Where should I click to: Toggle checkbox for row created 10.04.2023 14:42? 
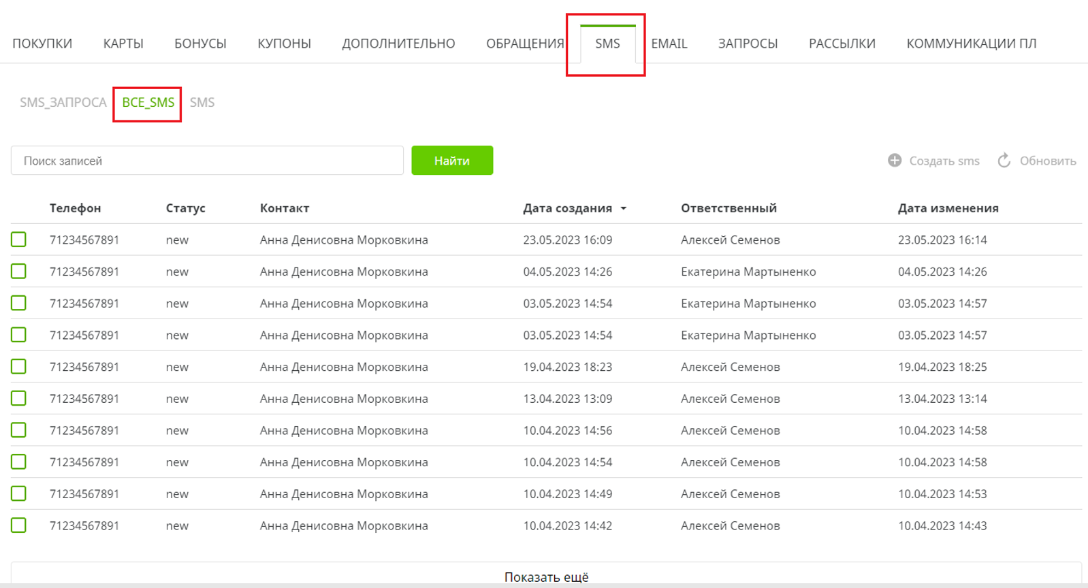tap(19, 525)
